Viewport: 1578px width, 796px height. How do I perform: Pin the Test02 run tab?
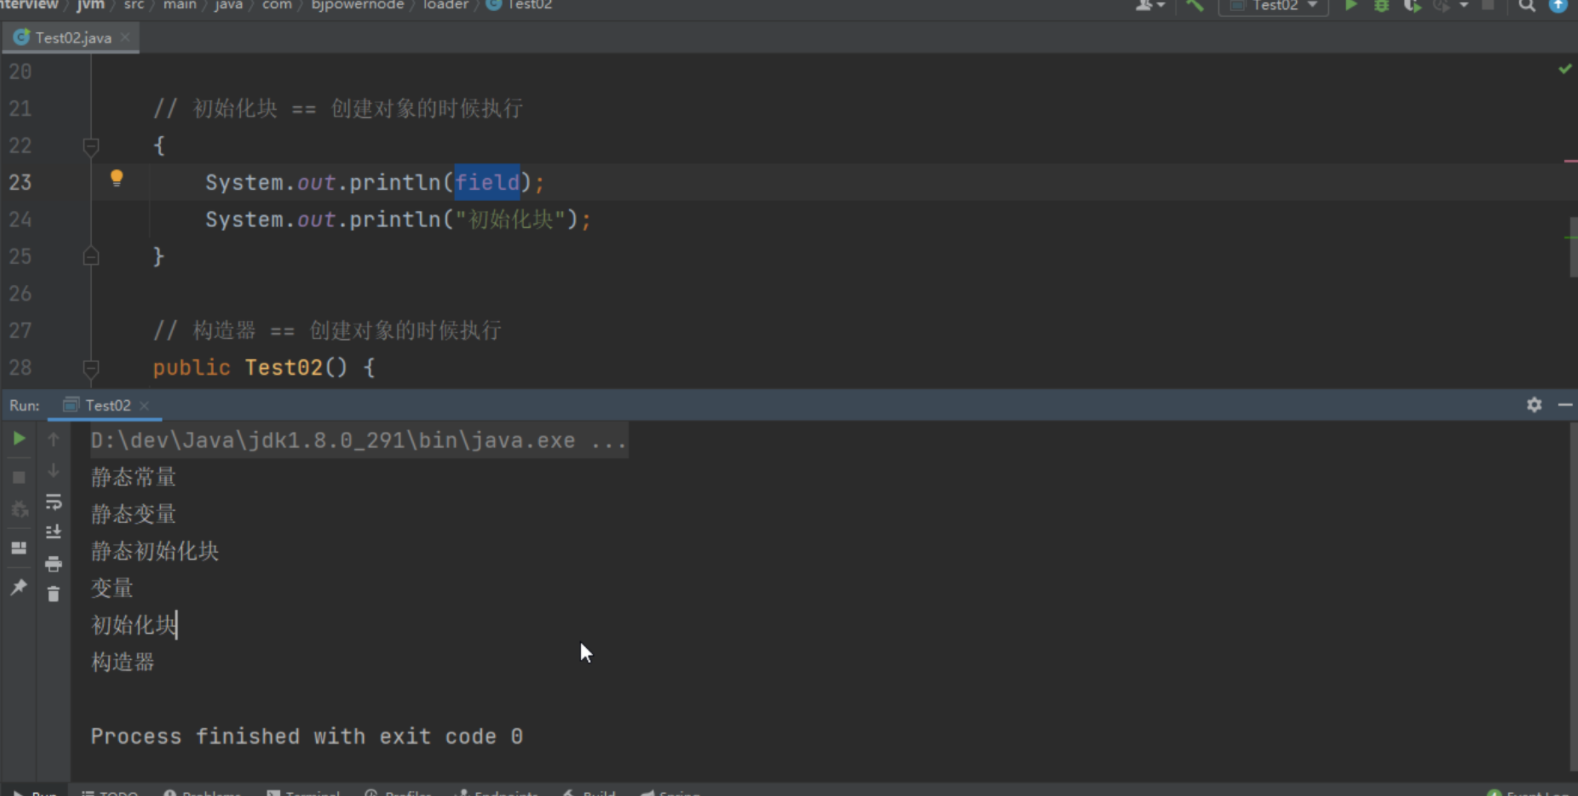(19, 587)
